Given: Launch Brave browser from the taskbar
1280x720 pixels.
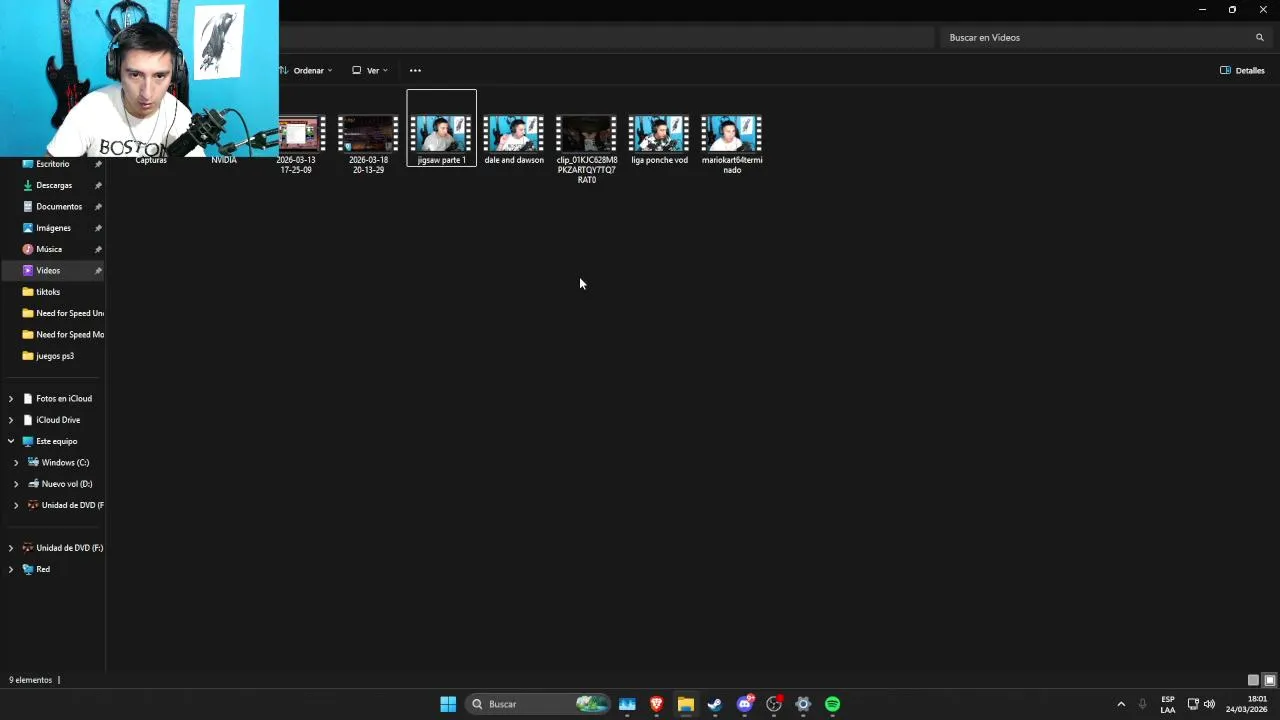Looking at the screenshot, I should point(656,704).
